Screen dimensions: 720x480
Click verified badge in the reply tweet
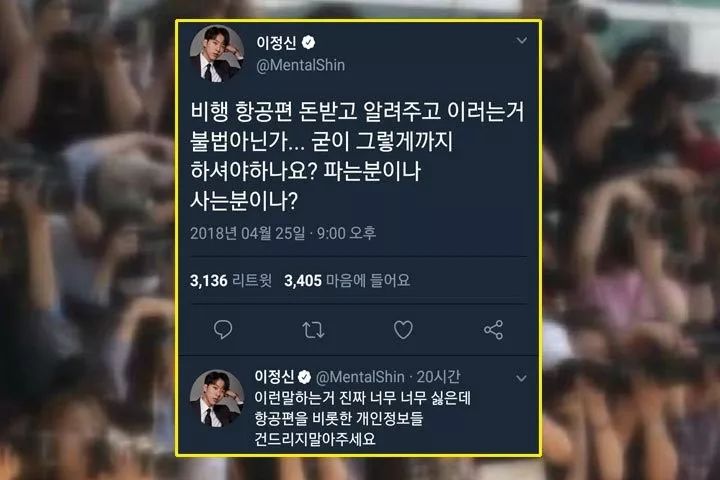(304, 377)
